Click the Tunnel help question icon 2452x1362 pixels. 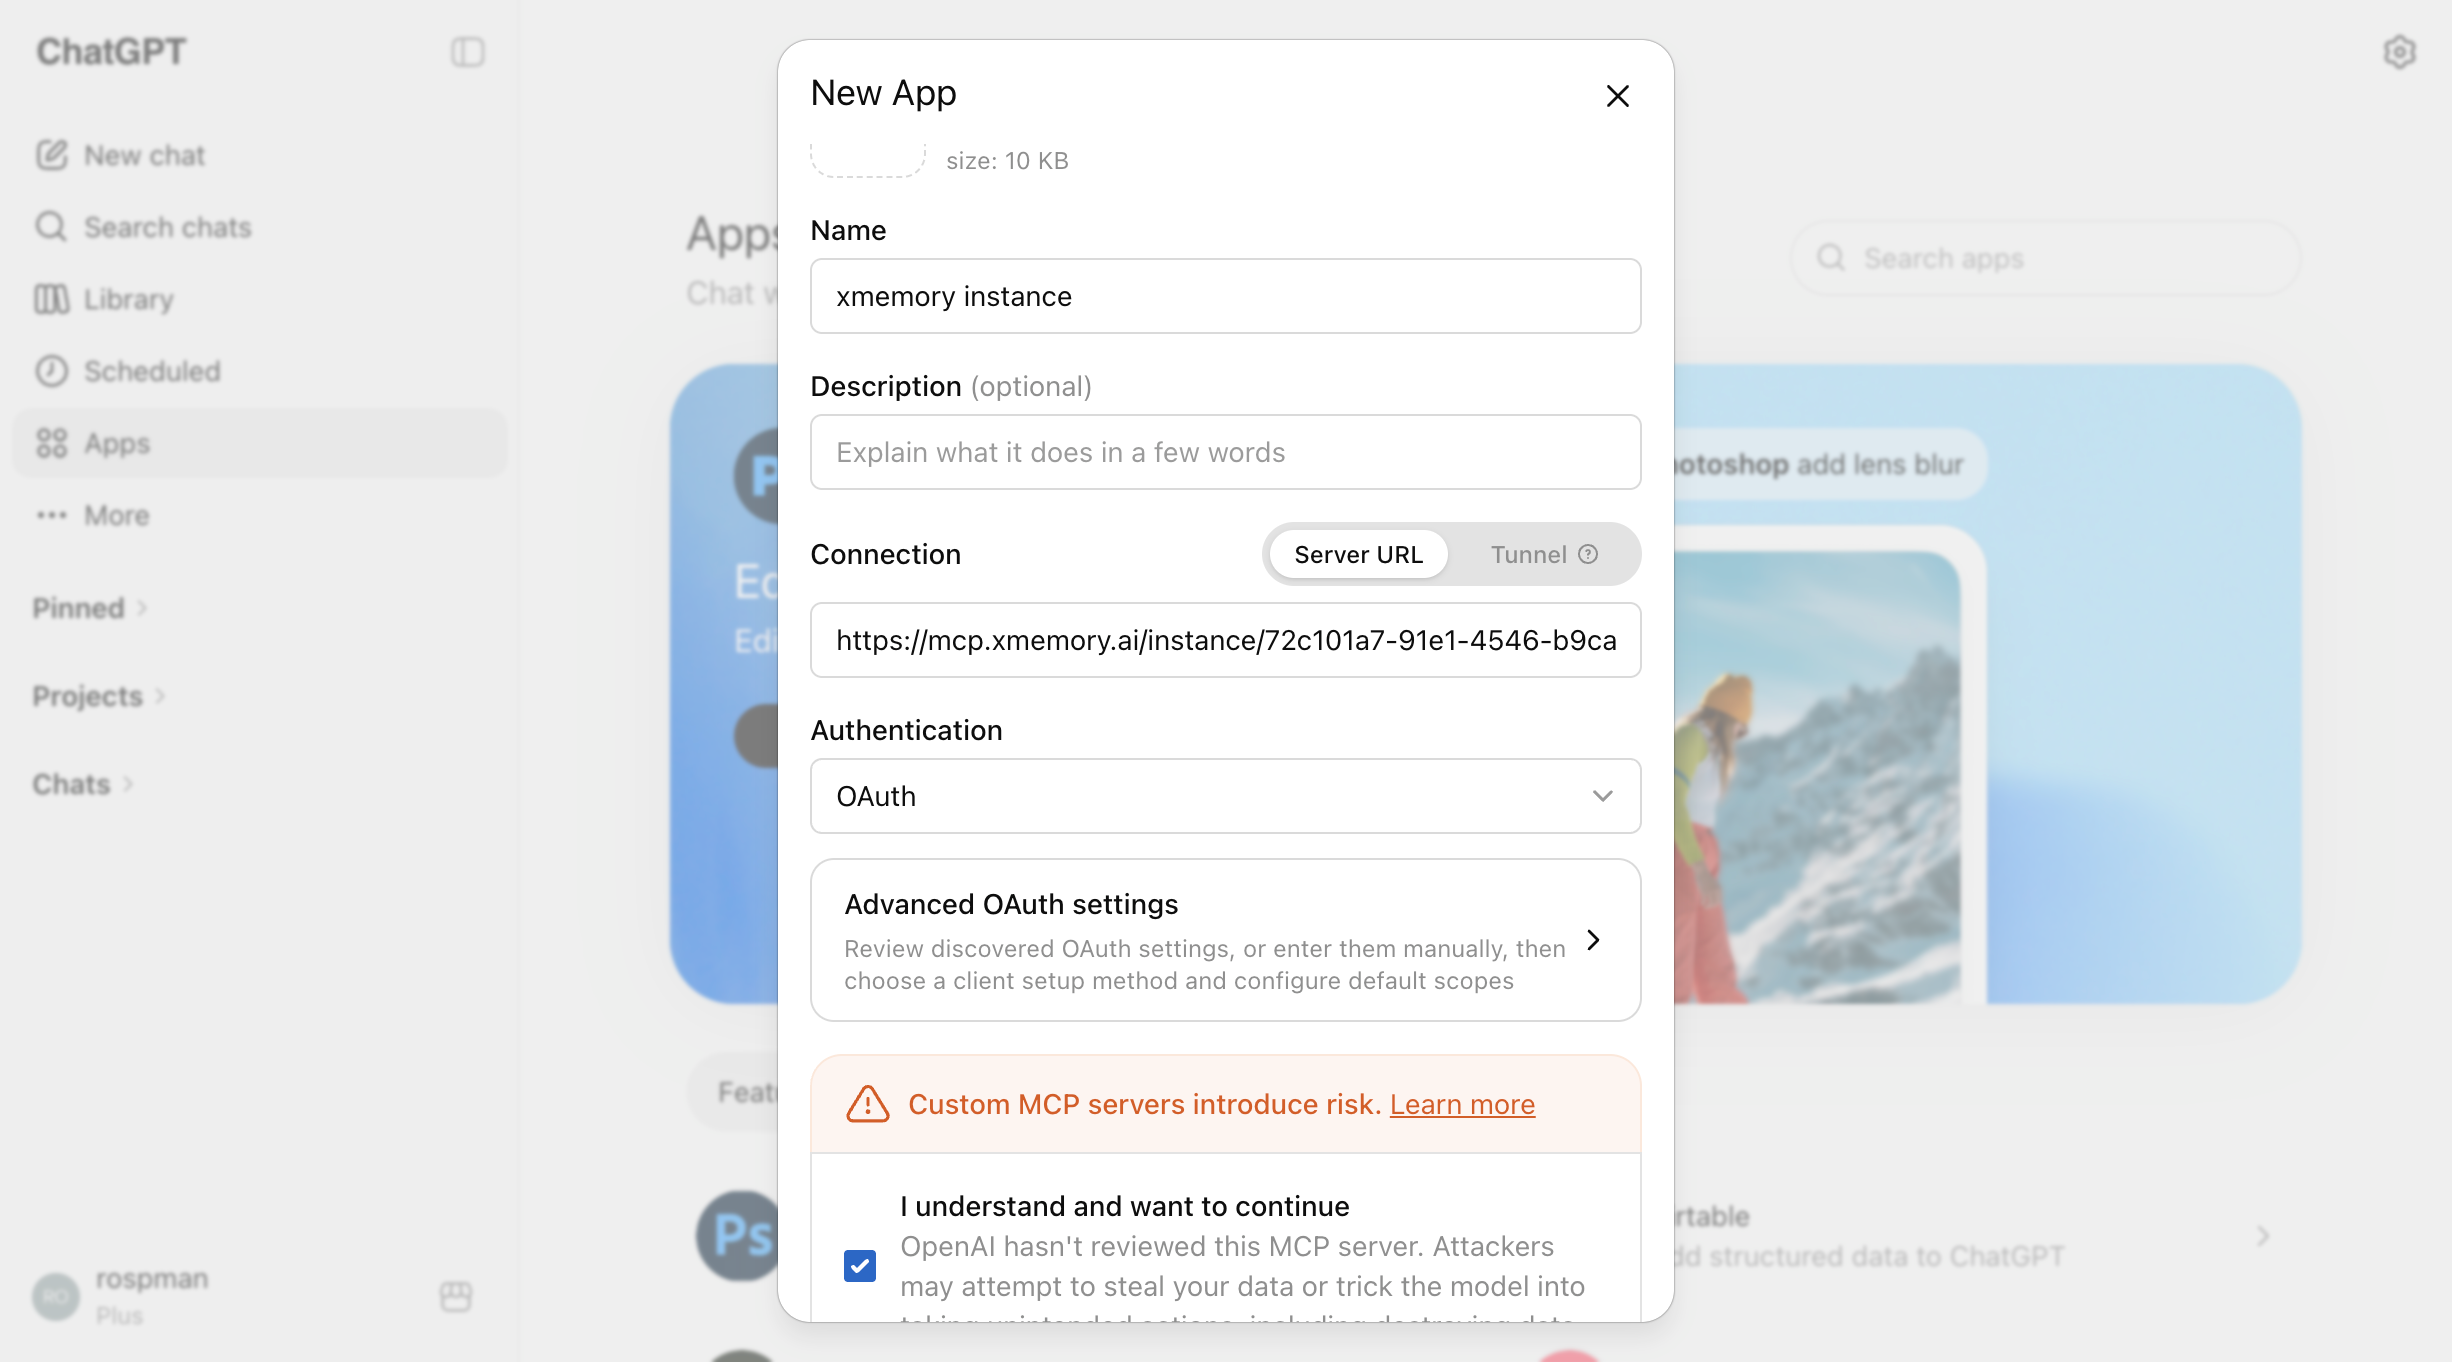click(x=1588, y=554)
